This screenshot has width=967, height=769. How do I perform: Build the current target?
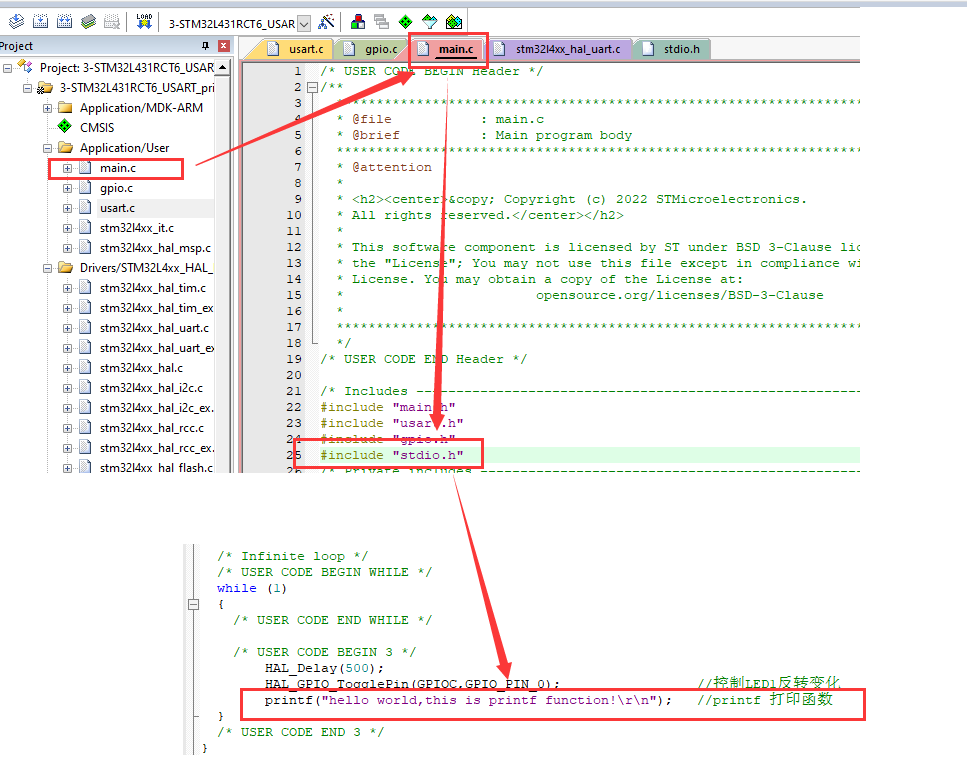tap(40, 20)
